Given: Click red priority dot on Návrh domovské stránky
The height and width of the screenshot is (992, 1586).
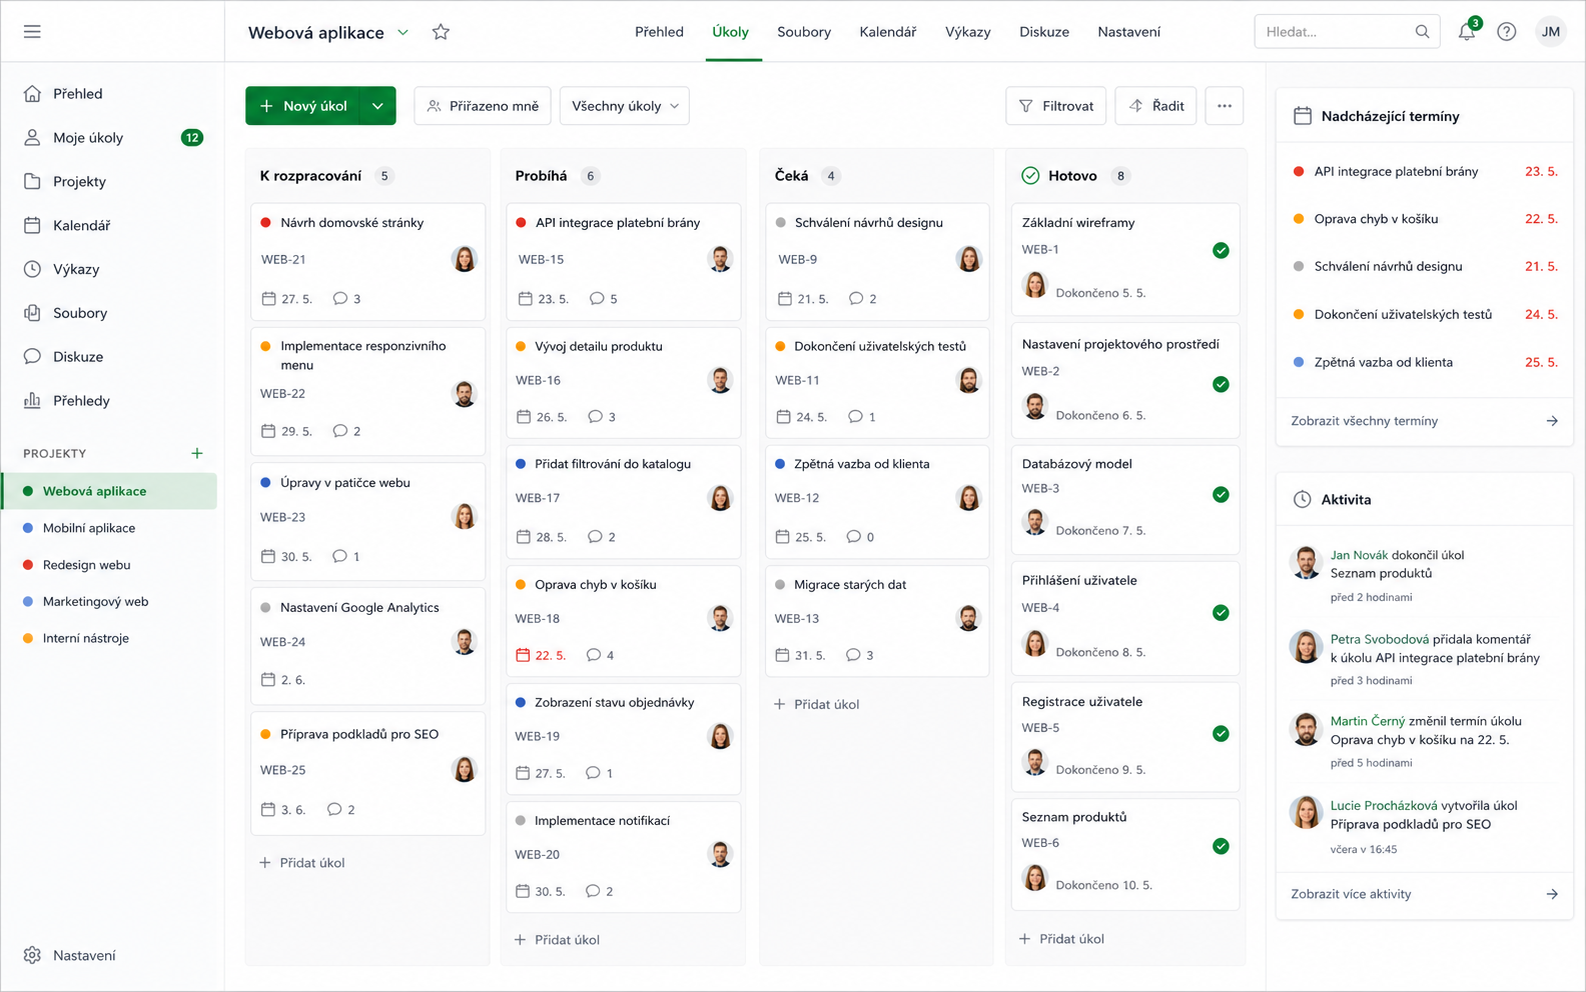Looking at the screenshot, I should click(266, 223).
